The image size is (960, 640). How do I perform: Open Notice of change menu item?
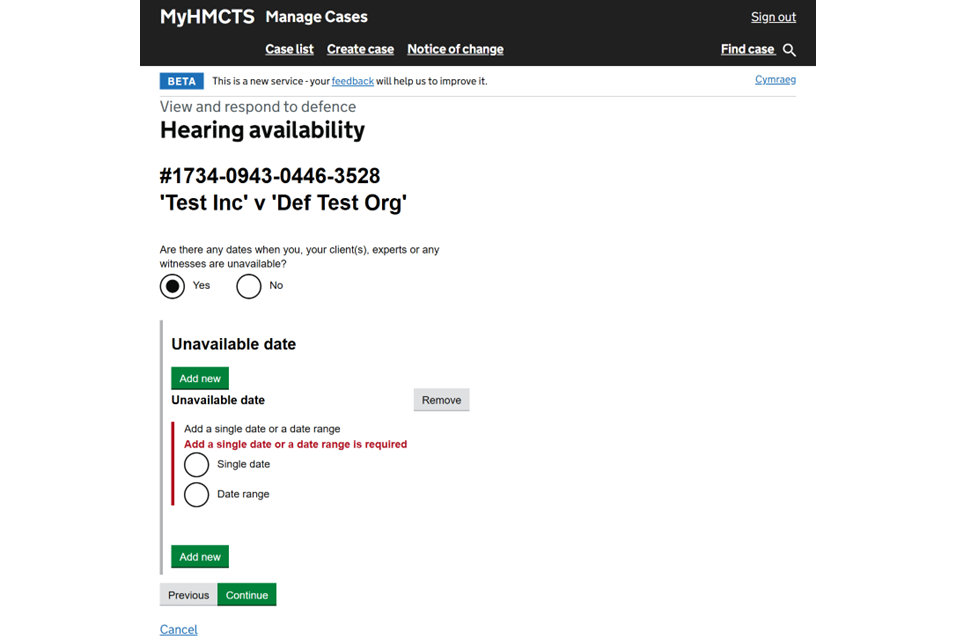(455, 49)
